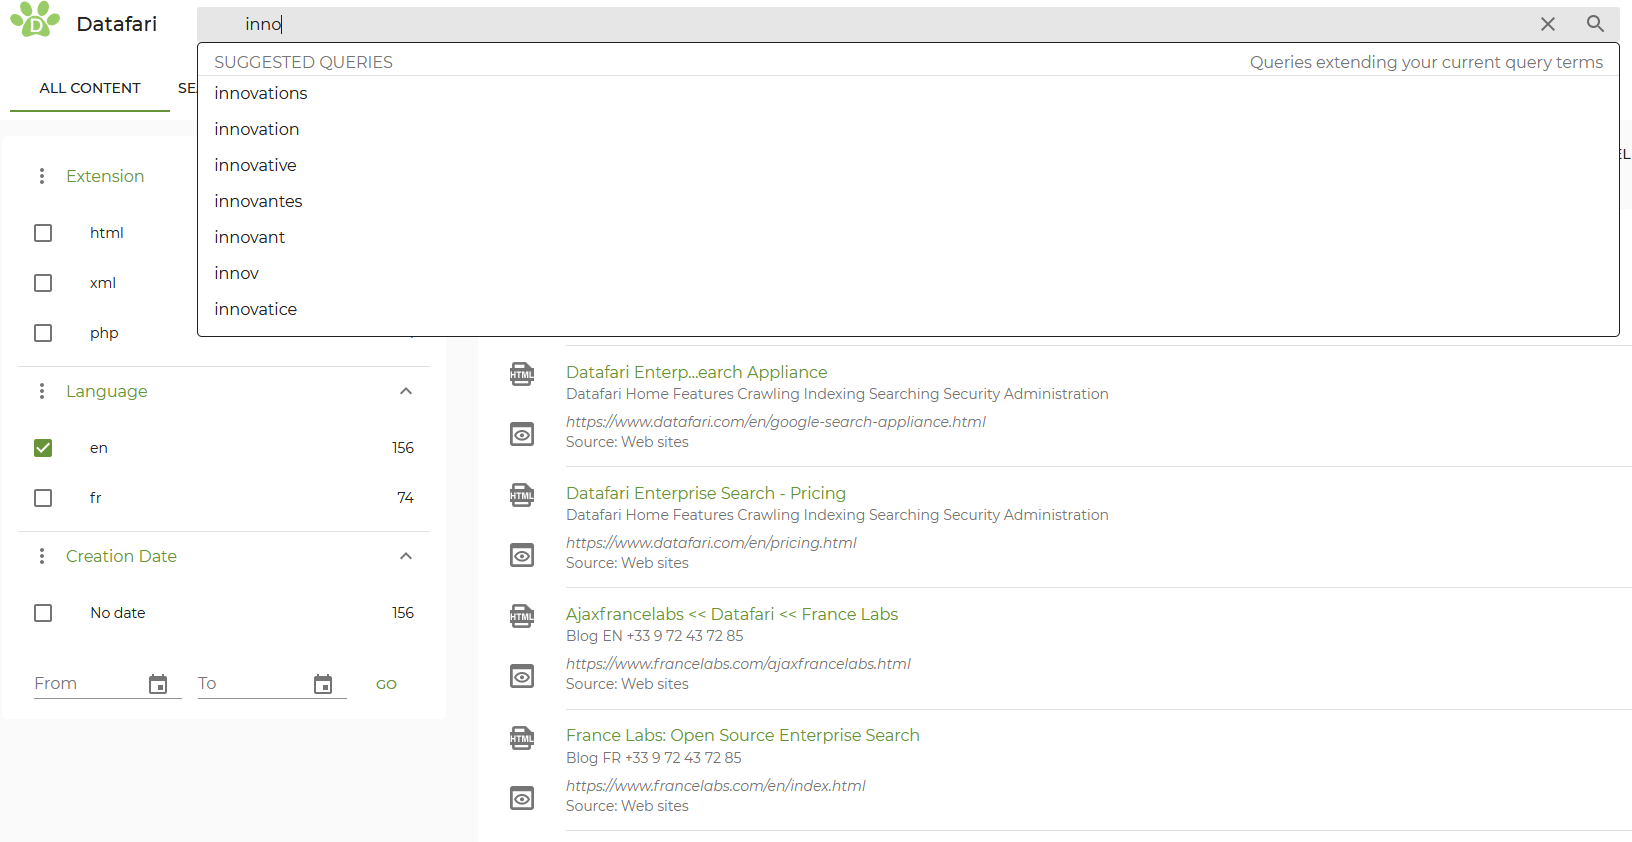Preview the Datafari Enterprise Search - Pricing result
The width and height of the screenshot is (1632, 842).
point(522,555)
